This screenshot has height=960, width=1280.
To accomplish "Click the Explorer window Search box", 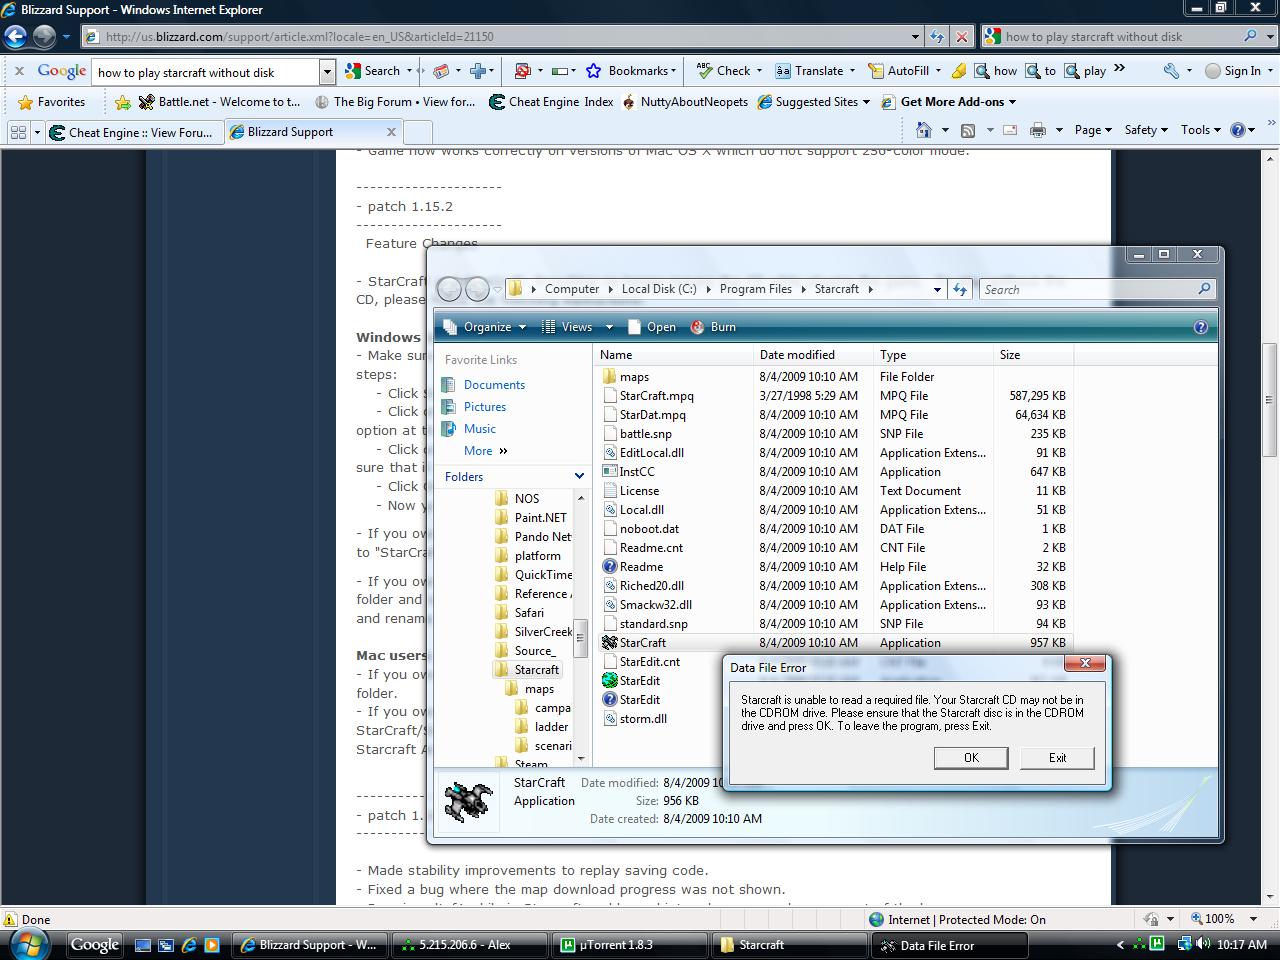I will point(1097,289).
